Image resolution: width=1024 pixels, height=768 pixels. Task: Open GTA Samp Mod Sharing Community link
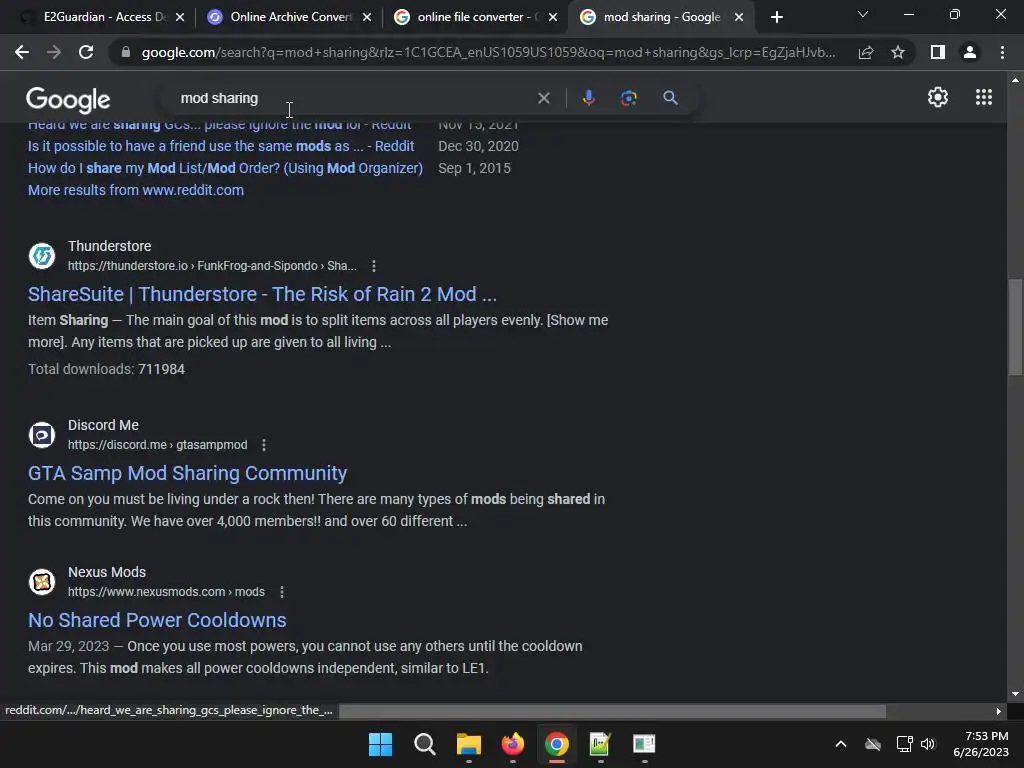pos(187,473)
